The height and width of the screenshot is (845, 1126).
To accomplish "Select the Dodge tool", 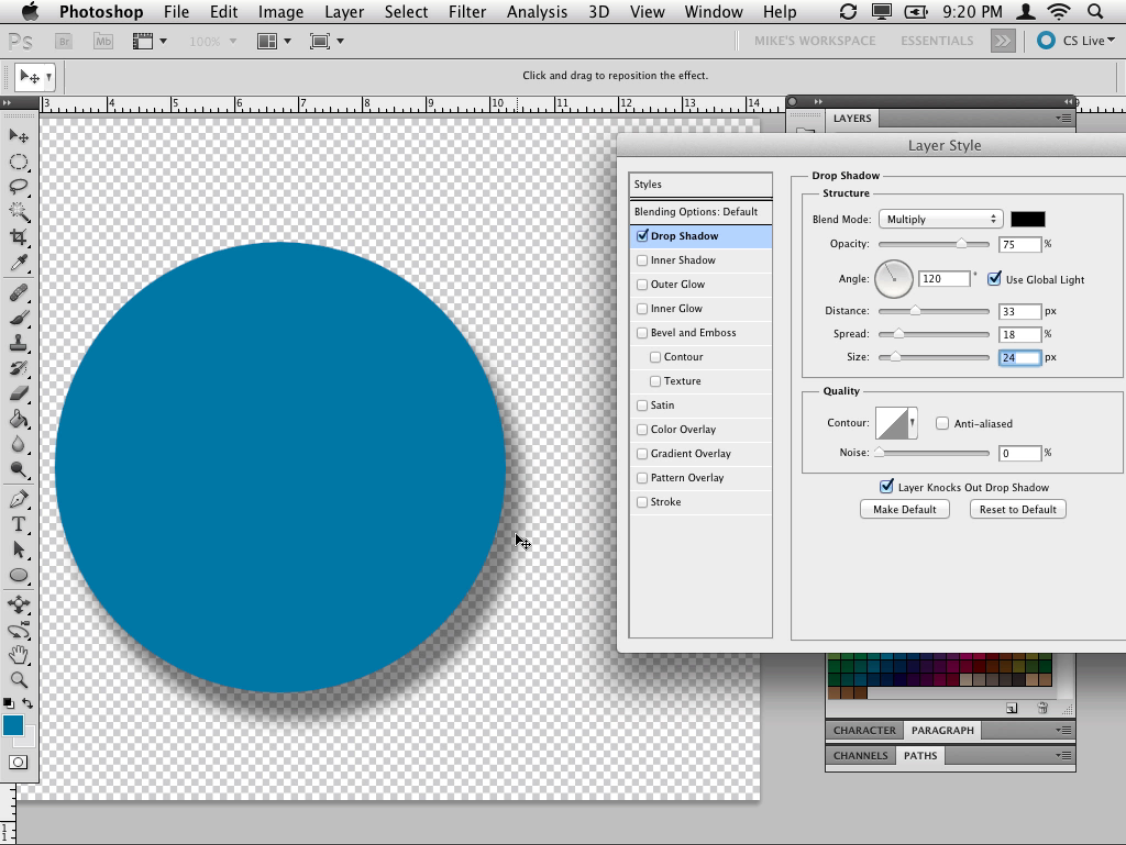I will tap(19, 470).
